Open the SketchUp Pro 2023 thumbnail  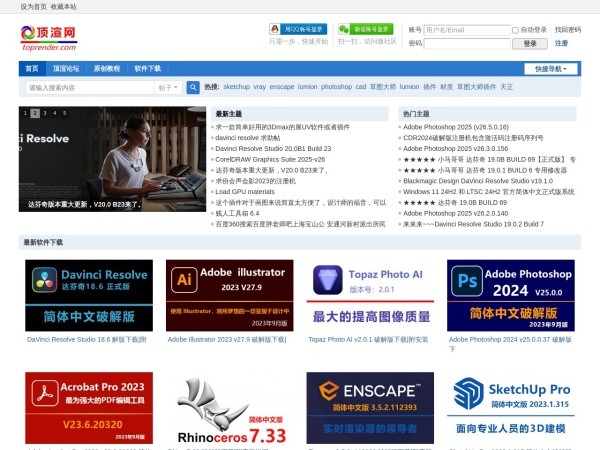(x=511, y=410)
